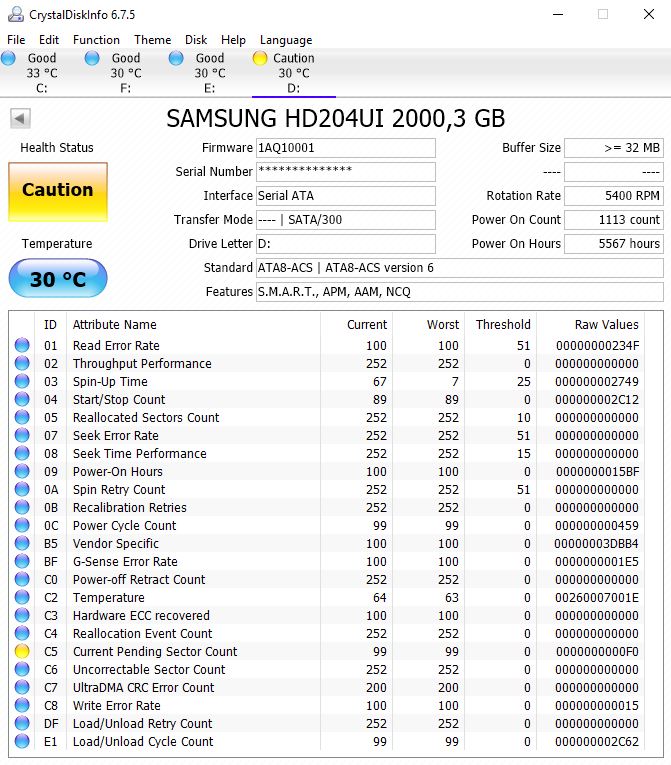Open the Edit menu
The height and width of the screenshot is (765, 671).
click(x=49, y=40)
